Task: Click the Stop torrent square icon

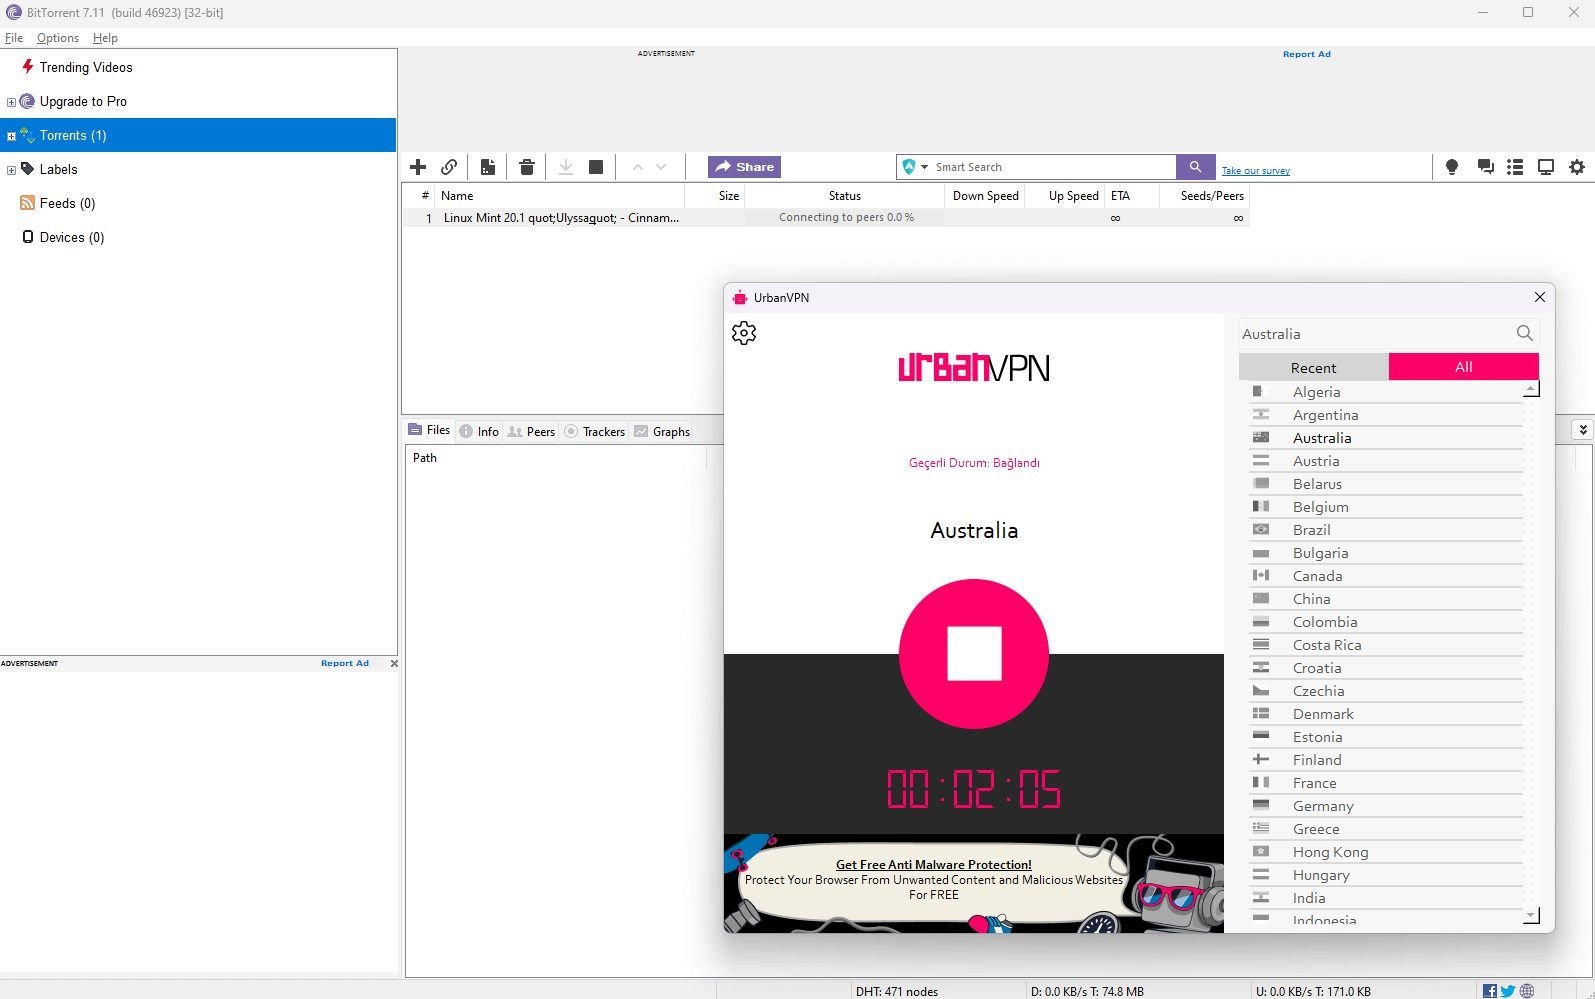Action: pyautogui.click(x=596, y=167)
